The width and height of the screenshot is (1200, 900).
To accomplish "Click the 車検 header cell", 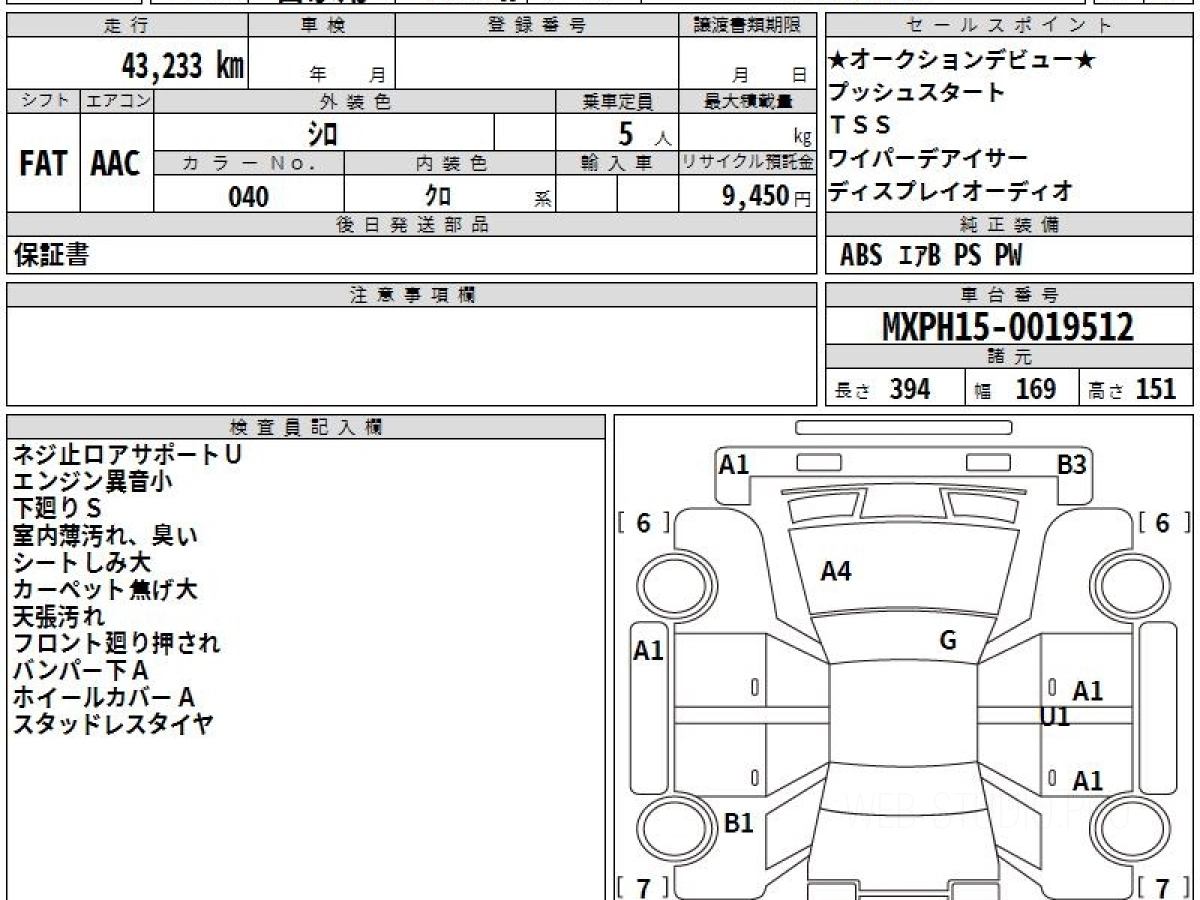I will point(322,26).
